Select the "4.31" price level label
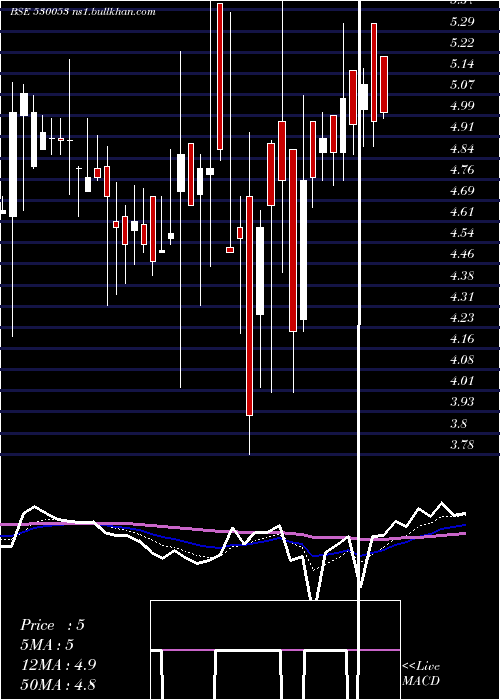This screenshot has width=500, height=700. tap(462, 296)
